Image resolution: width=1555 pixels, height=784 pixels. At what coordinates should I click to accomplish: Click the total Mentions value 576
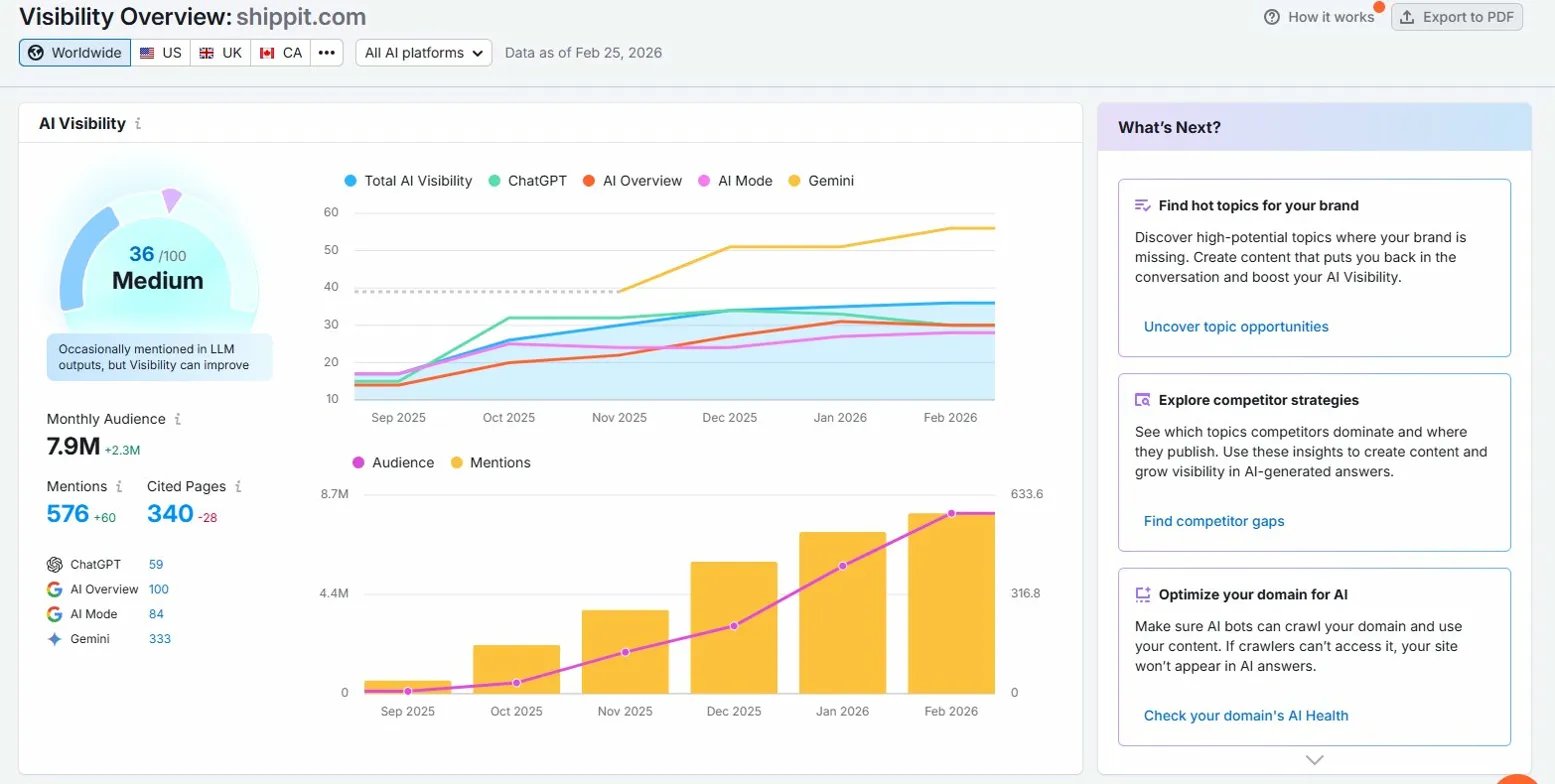click(x=68, y=514)
